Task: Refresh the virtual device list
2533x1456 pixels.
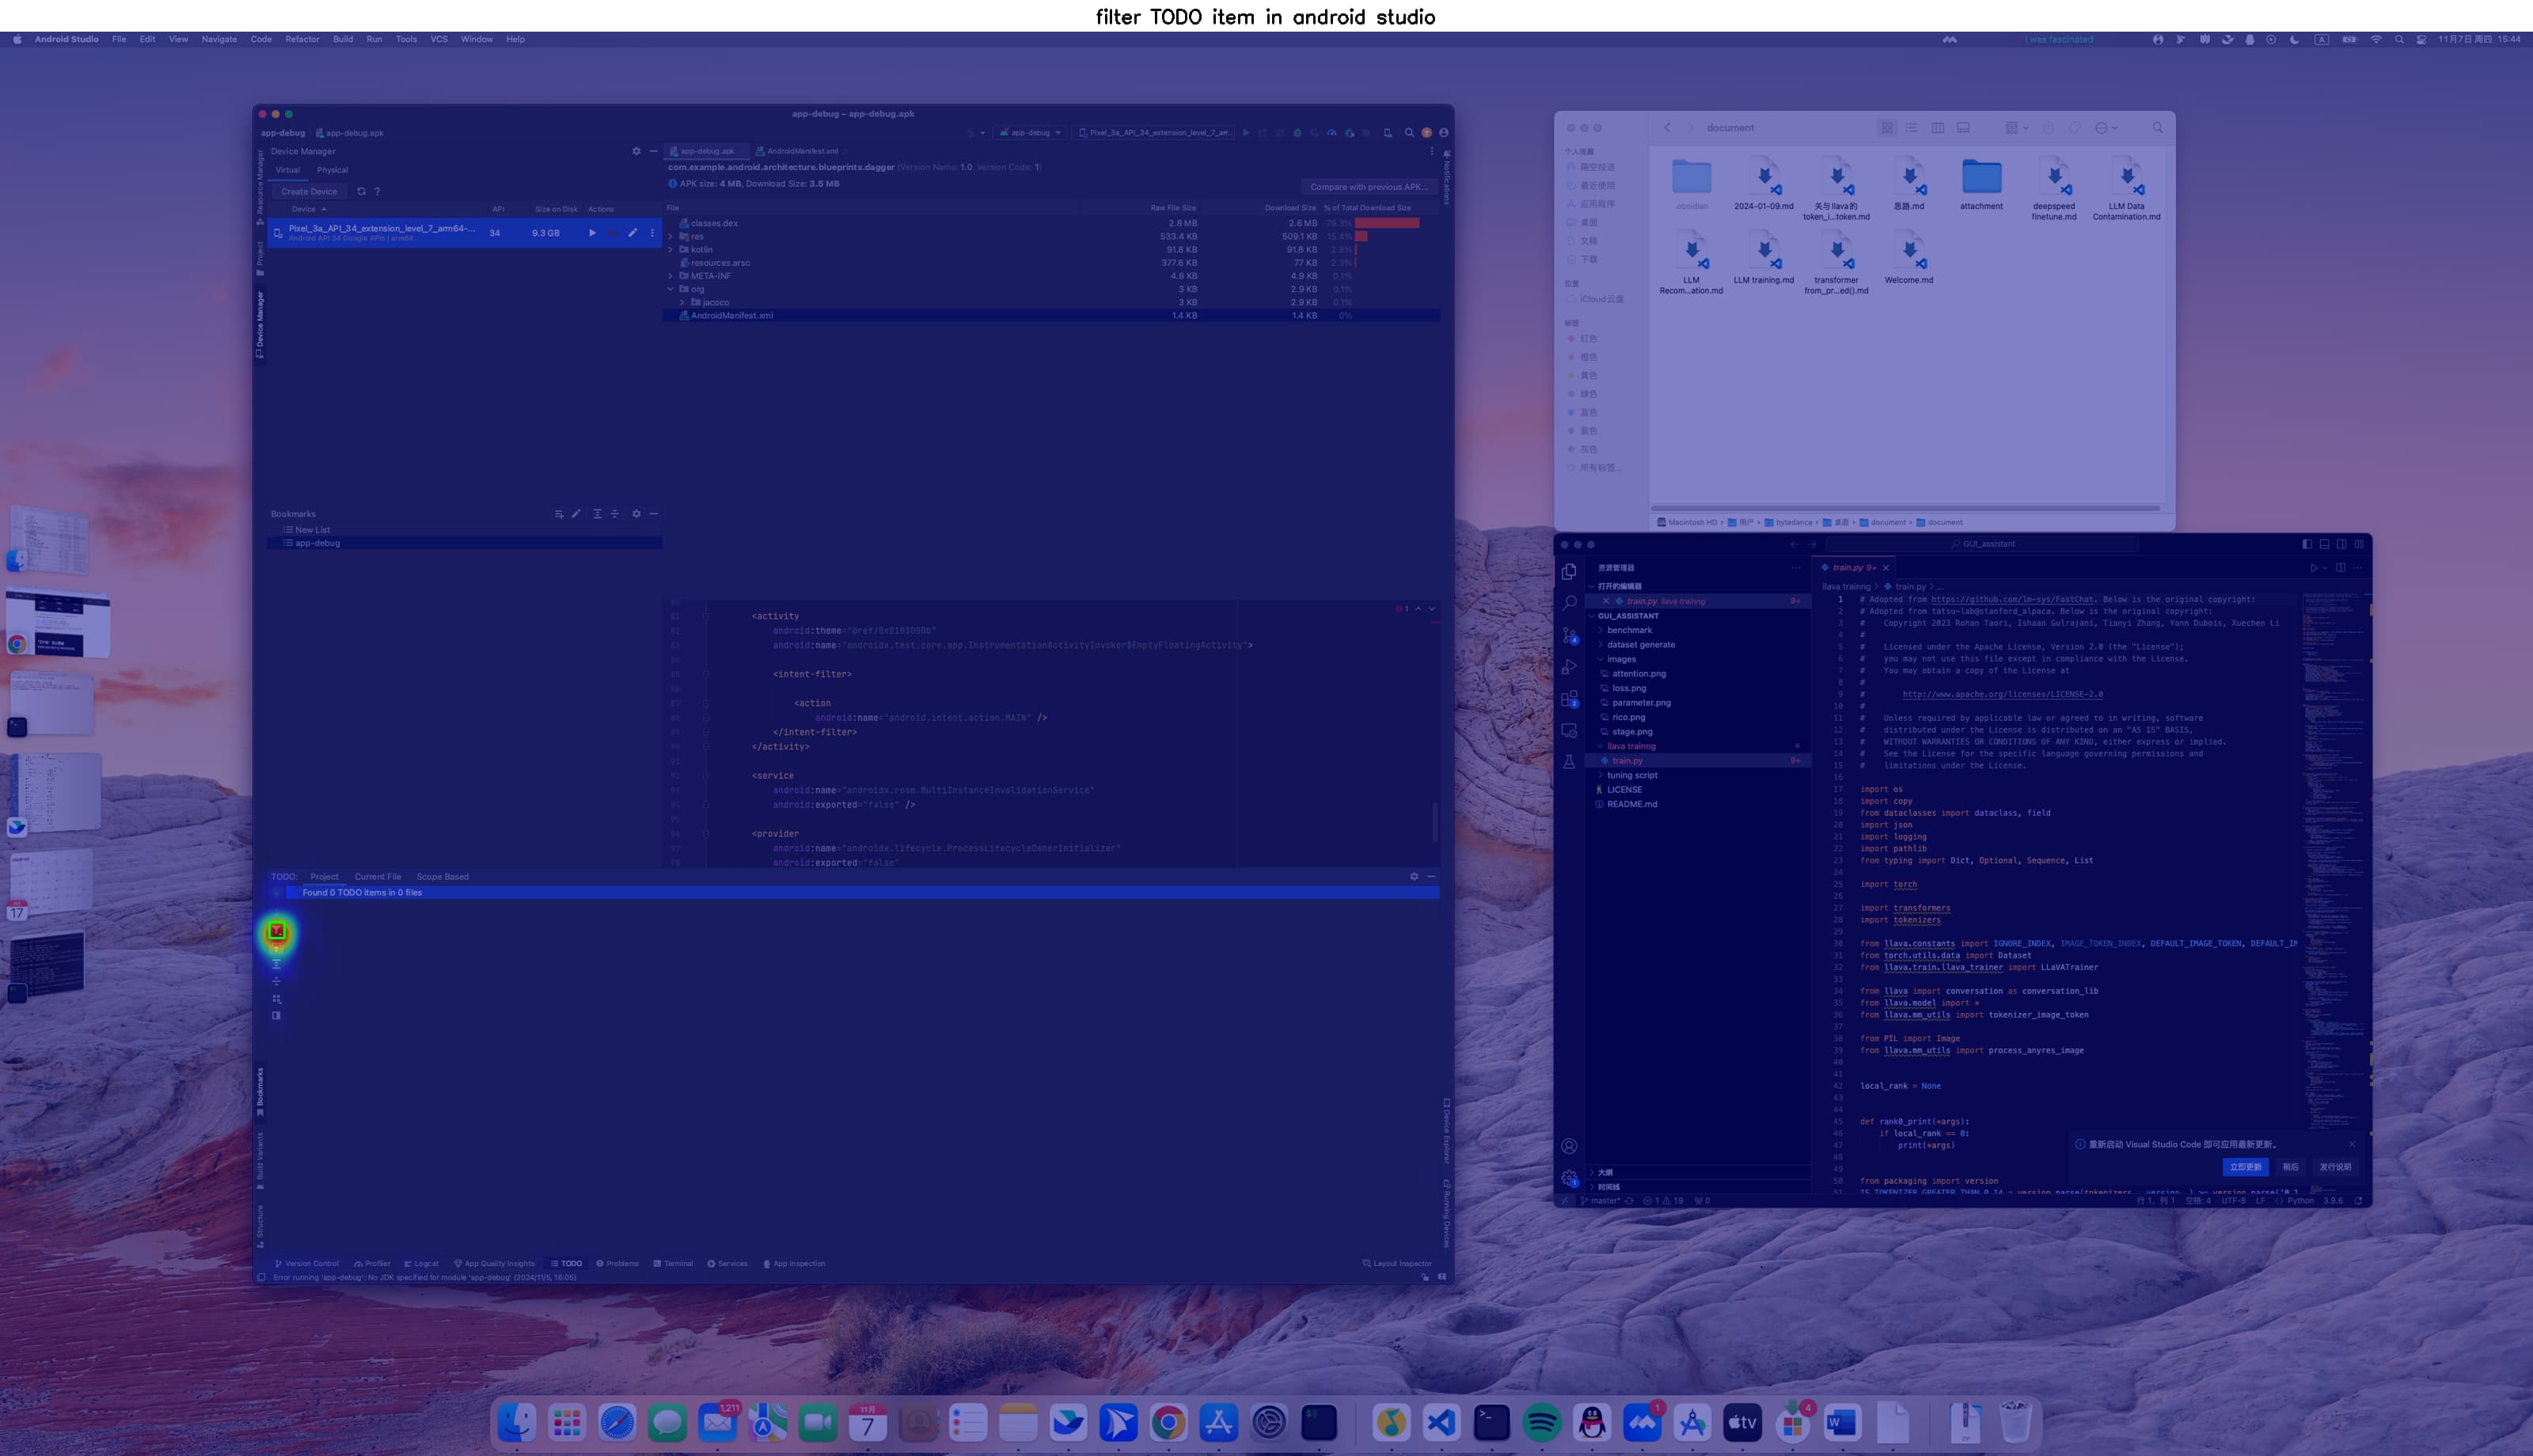Action: (361, 191)
